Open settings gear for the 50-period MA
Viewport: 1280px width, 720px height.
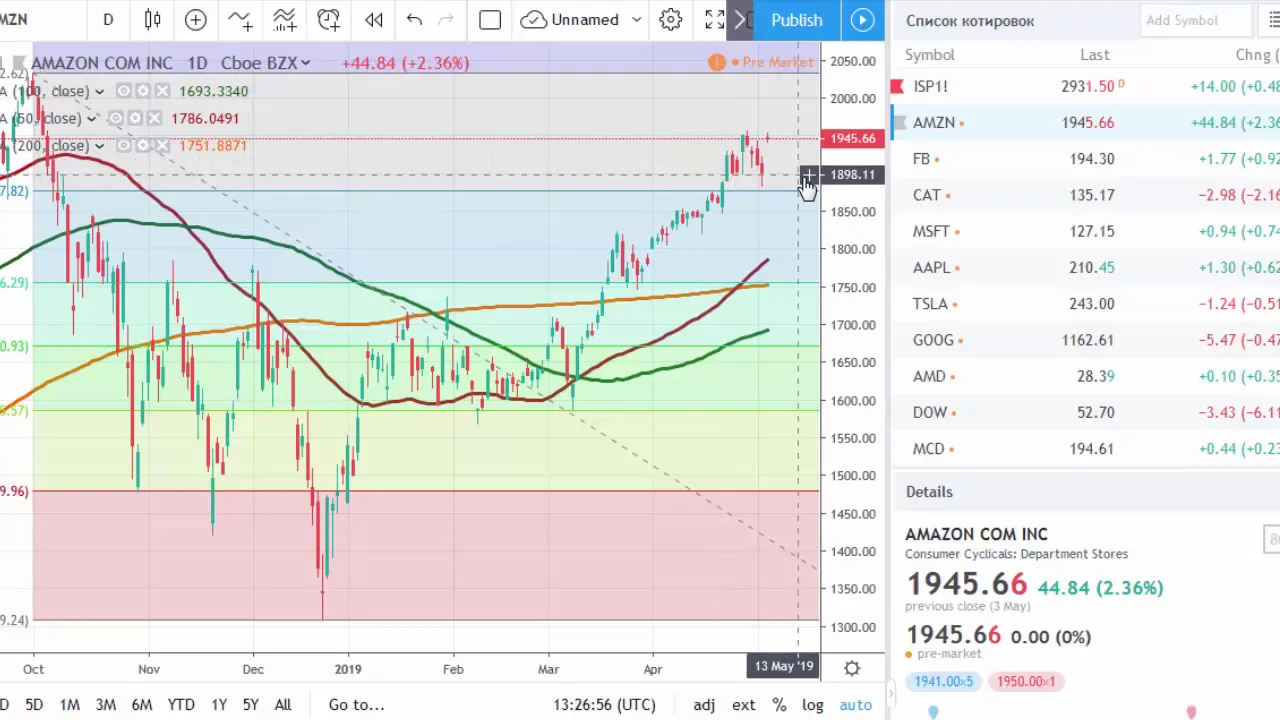point(134,118)
